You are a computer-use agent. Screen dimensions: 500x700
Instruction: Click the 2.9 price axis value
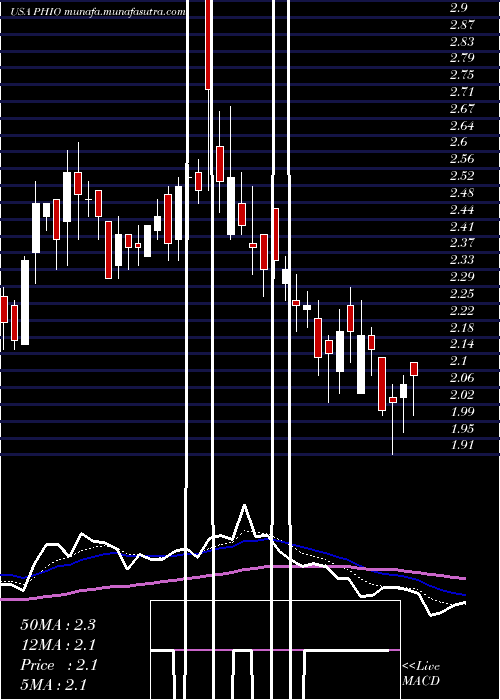click(458, 8)
